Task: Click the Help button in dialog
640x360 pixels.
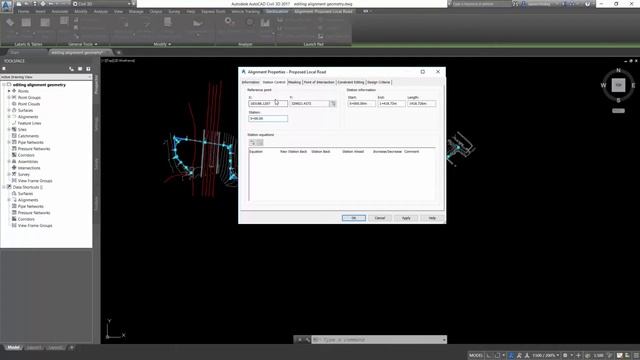Action: point(432,218)
